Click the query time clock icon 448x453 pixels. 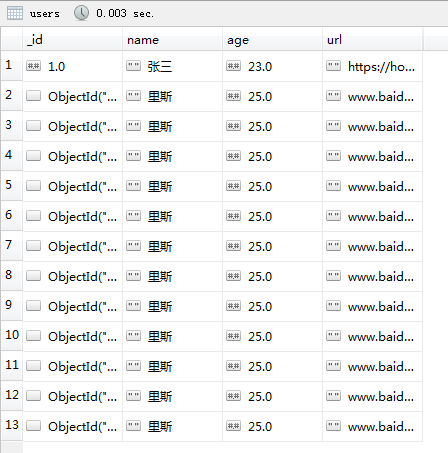pyautogui.click(x=81, y=13)
